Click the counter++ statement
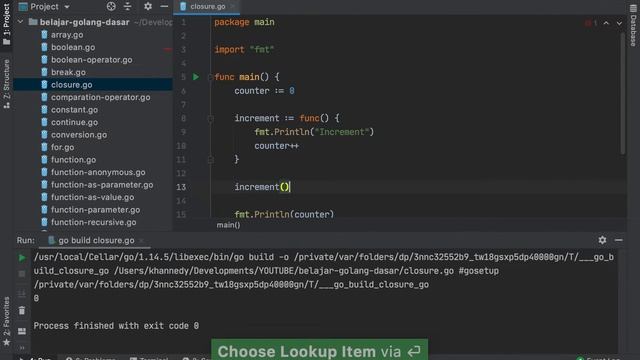This screenshot has height=360, width=640. (276, 146)
